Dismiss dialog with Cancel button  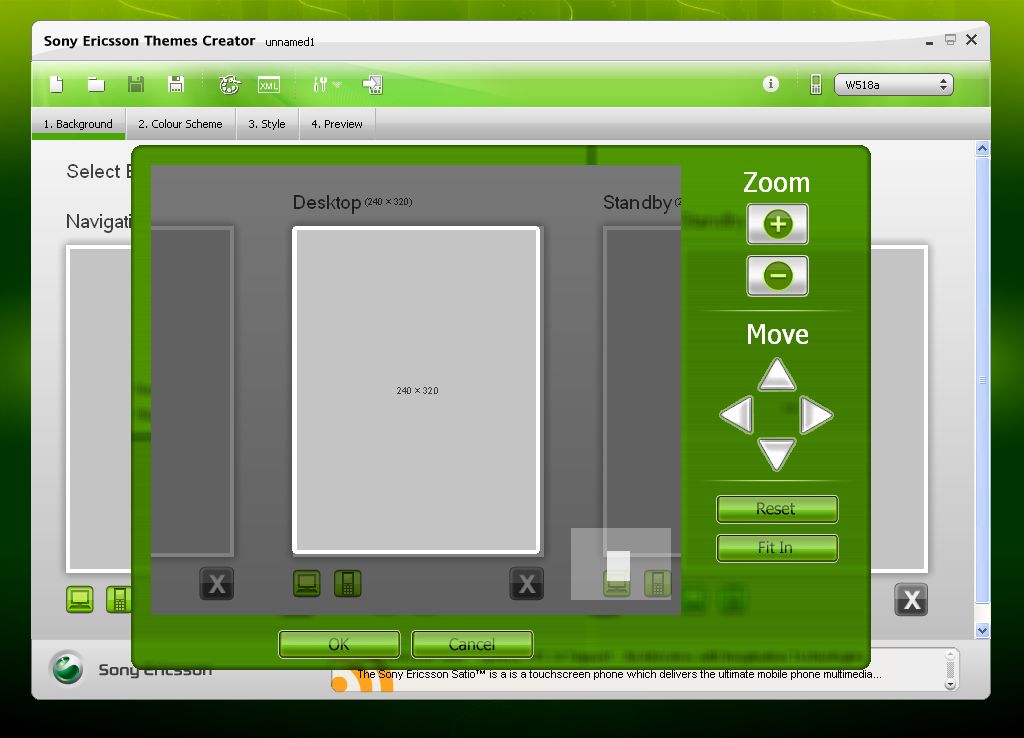click(x=472, y=645)
